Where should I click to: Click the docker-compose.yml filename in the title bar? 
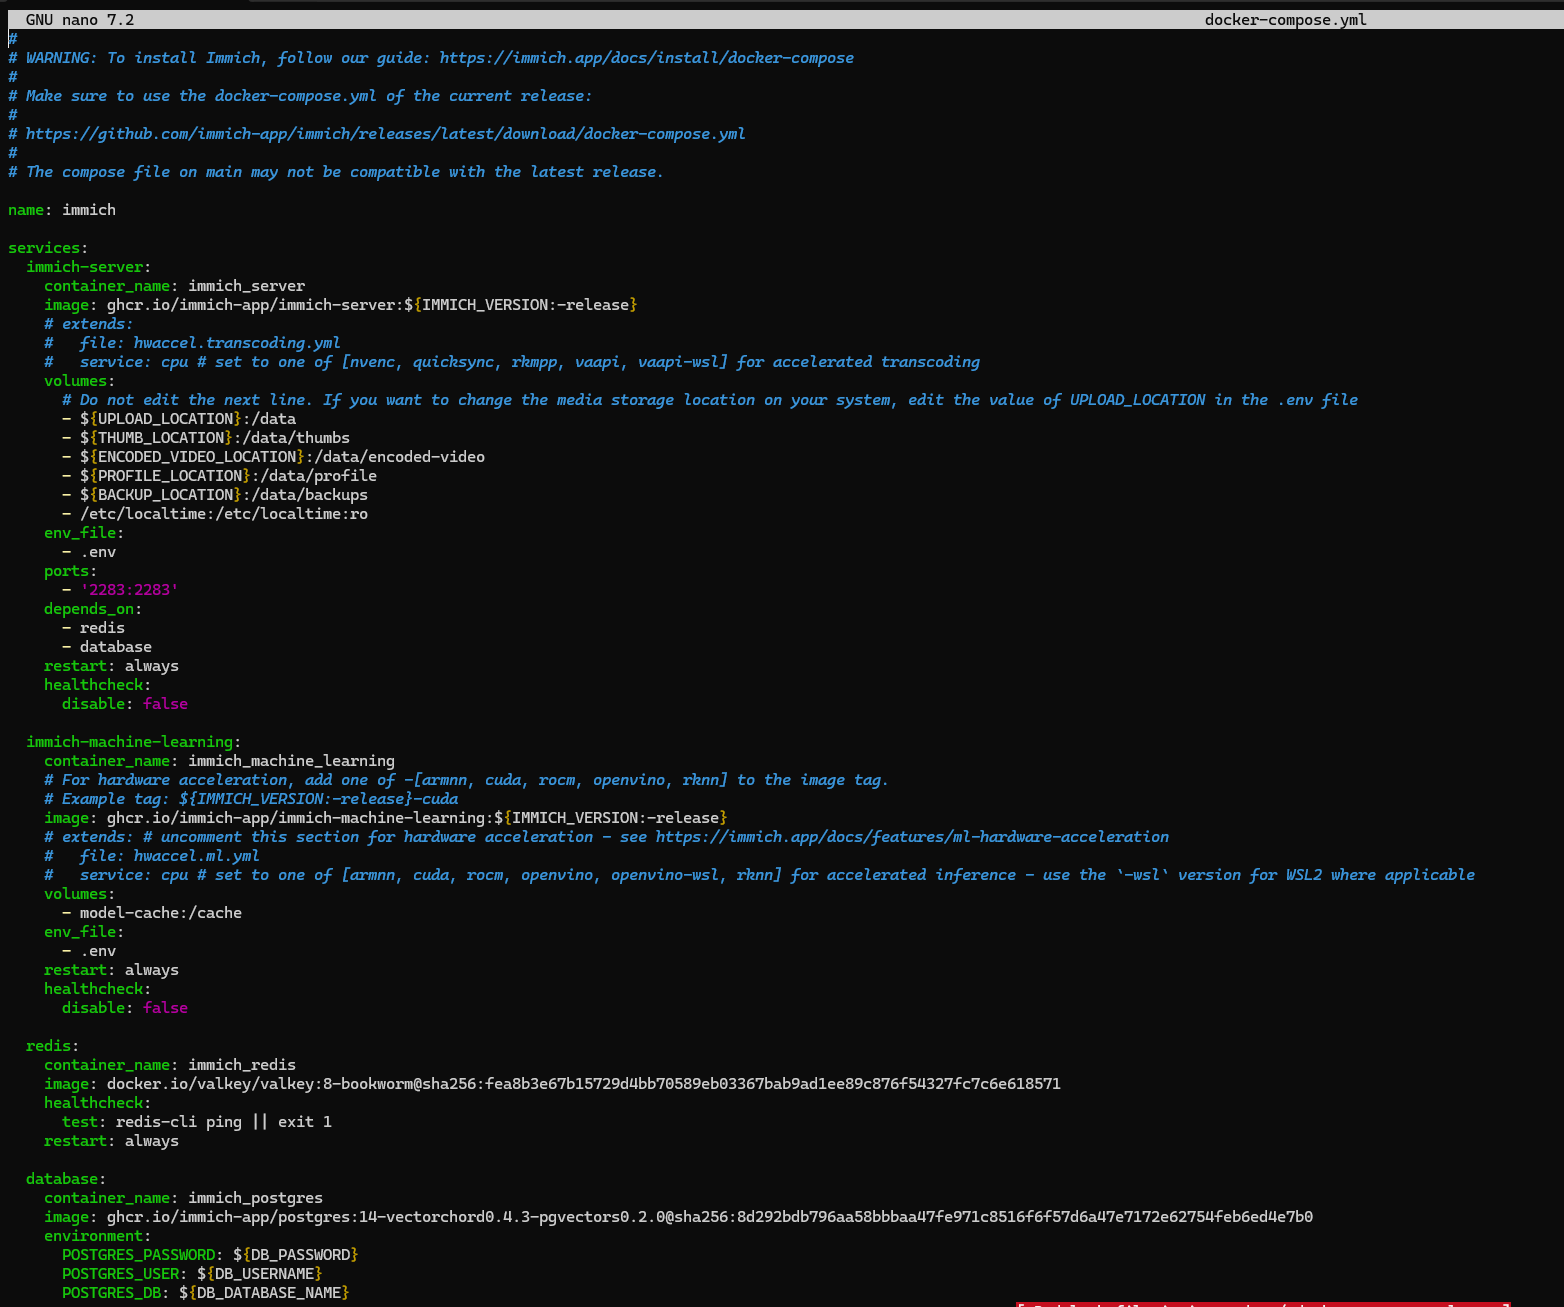point(1285,20)
